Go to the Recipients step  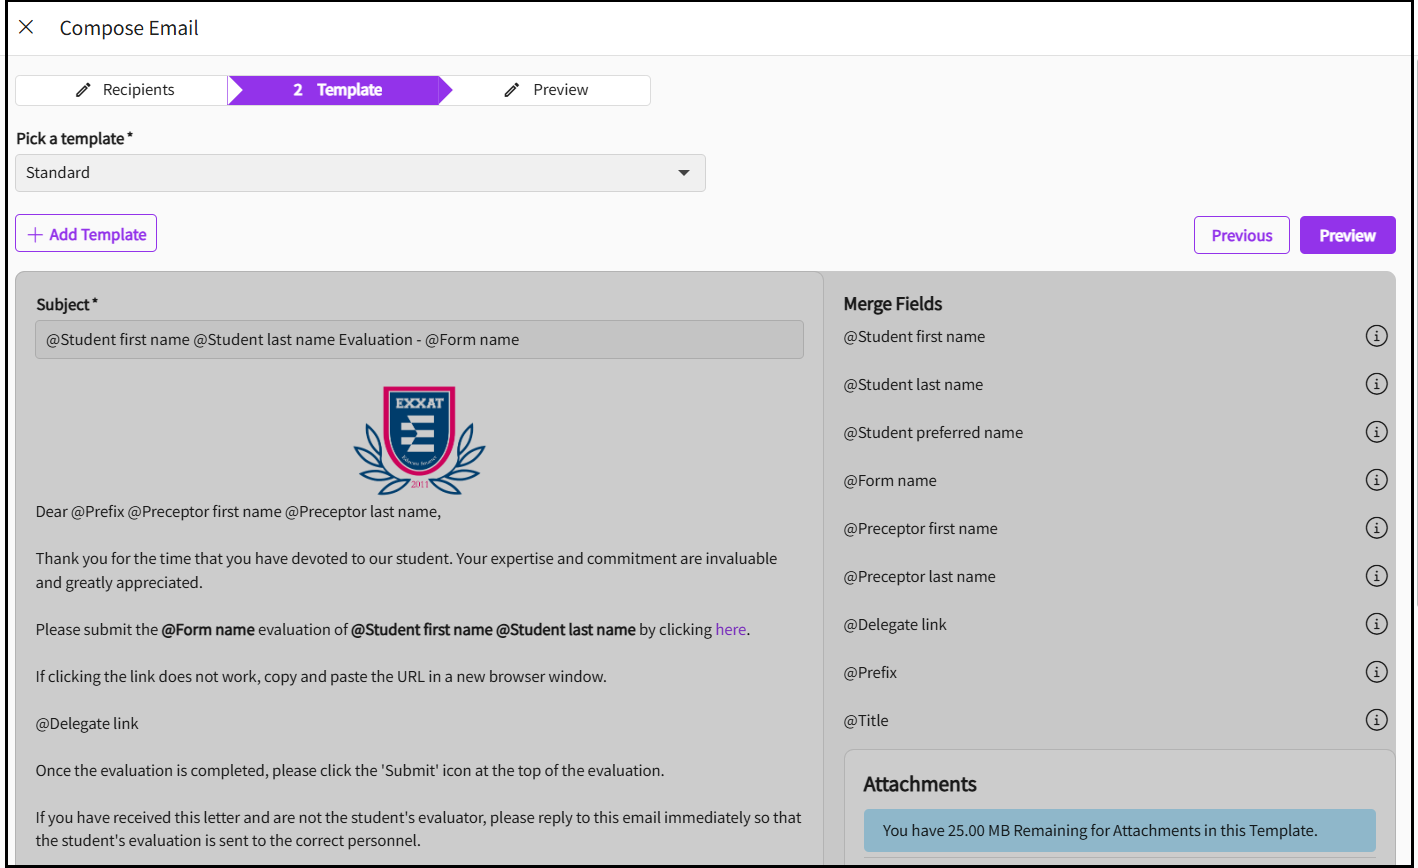click(123, 90)
